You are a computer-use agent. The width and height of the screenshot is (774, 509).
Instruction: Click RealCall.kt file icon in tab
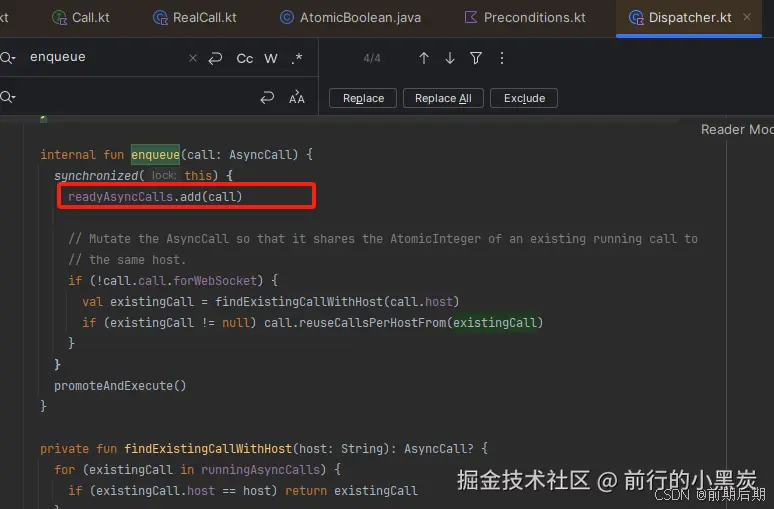(160, 18)
